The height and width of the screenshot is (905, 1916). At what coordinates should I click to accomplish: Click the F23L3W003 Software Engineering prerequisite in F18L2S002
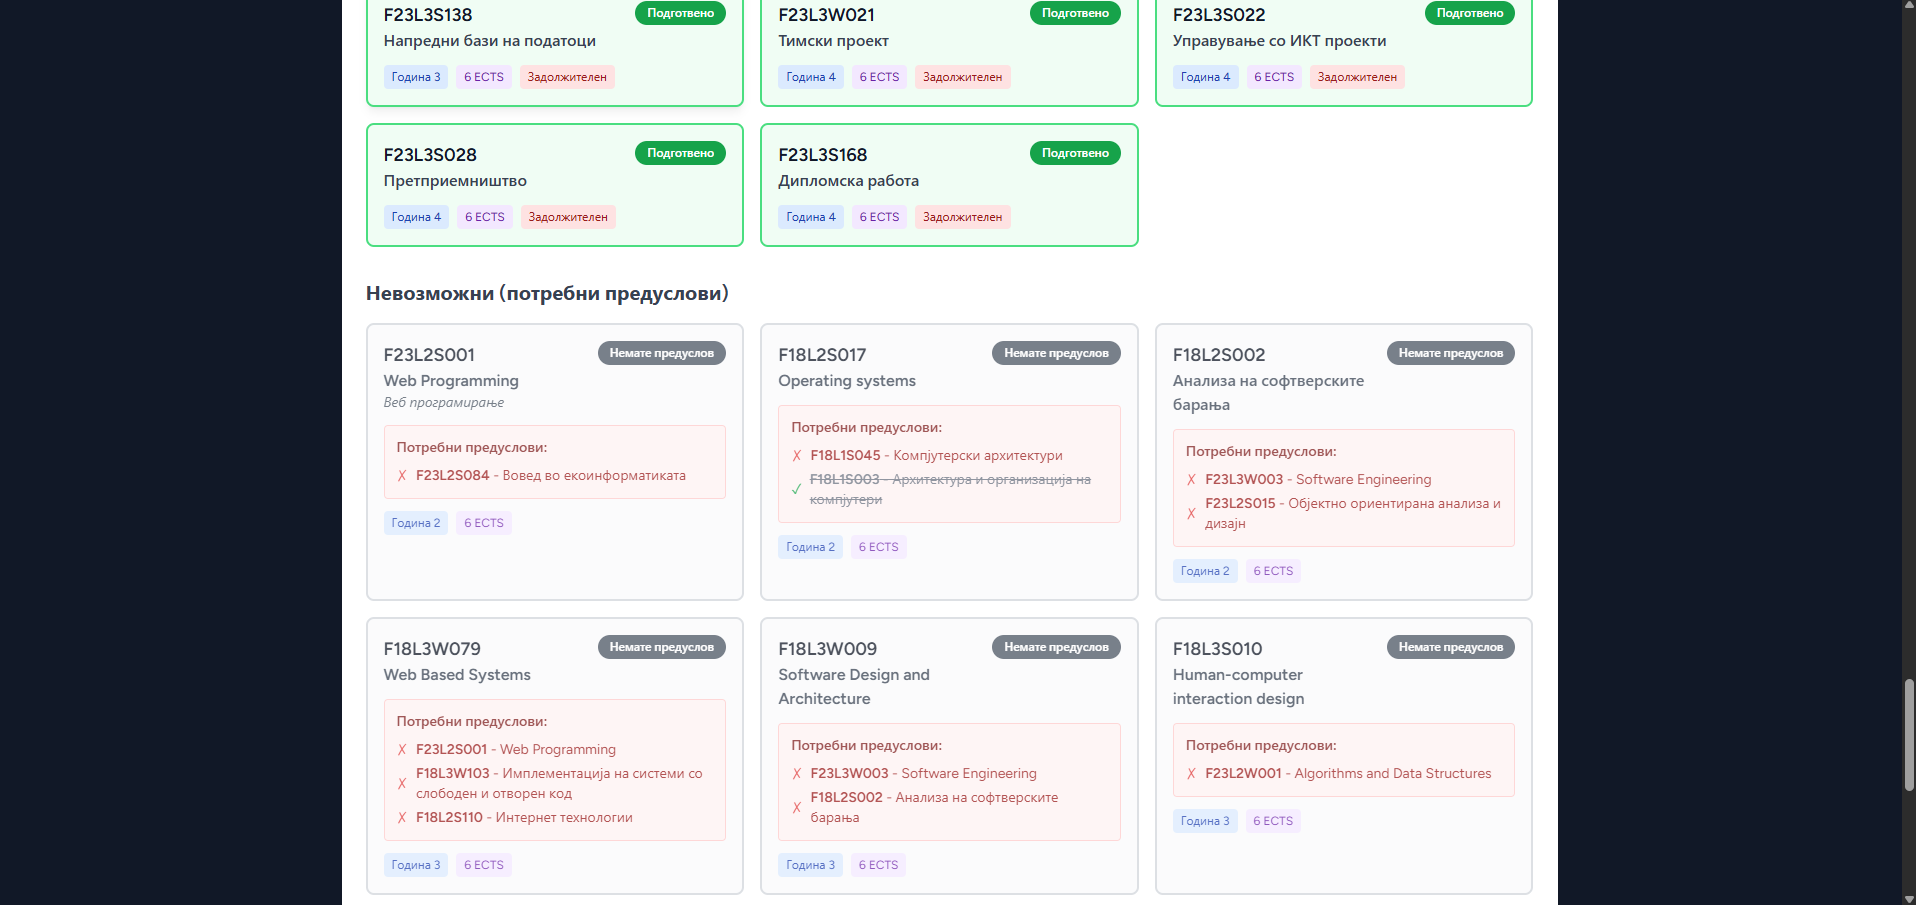click(x=1317, y=480)
